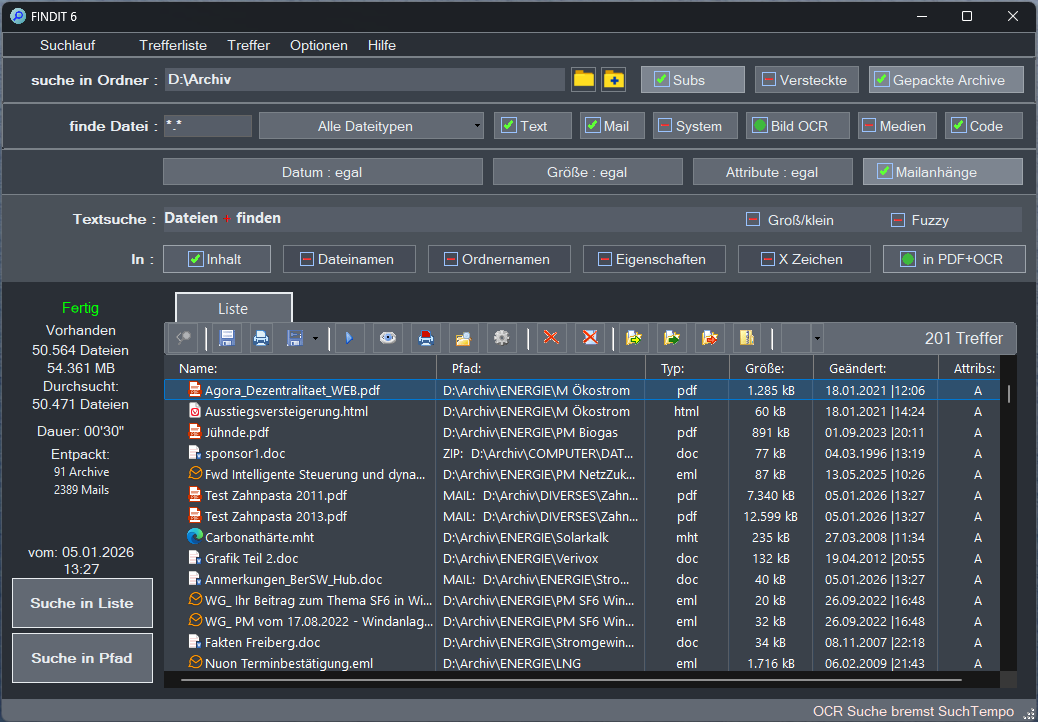Enable the Versteckte checkbox
The width and height of the screenshot is (1038, 722).
(x=770, y=79)
